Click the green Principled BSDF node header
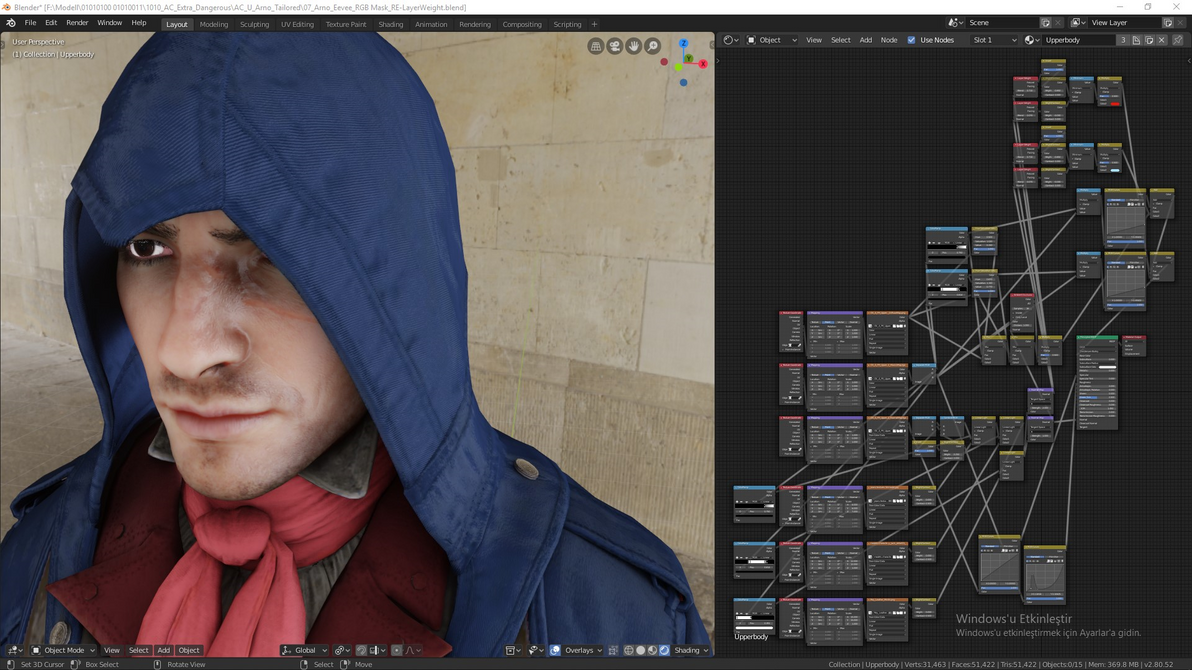Image resolution: width=1192 pixels, height=670 pixels. point(1098,338)
